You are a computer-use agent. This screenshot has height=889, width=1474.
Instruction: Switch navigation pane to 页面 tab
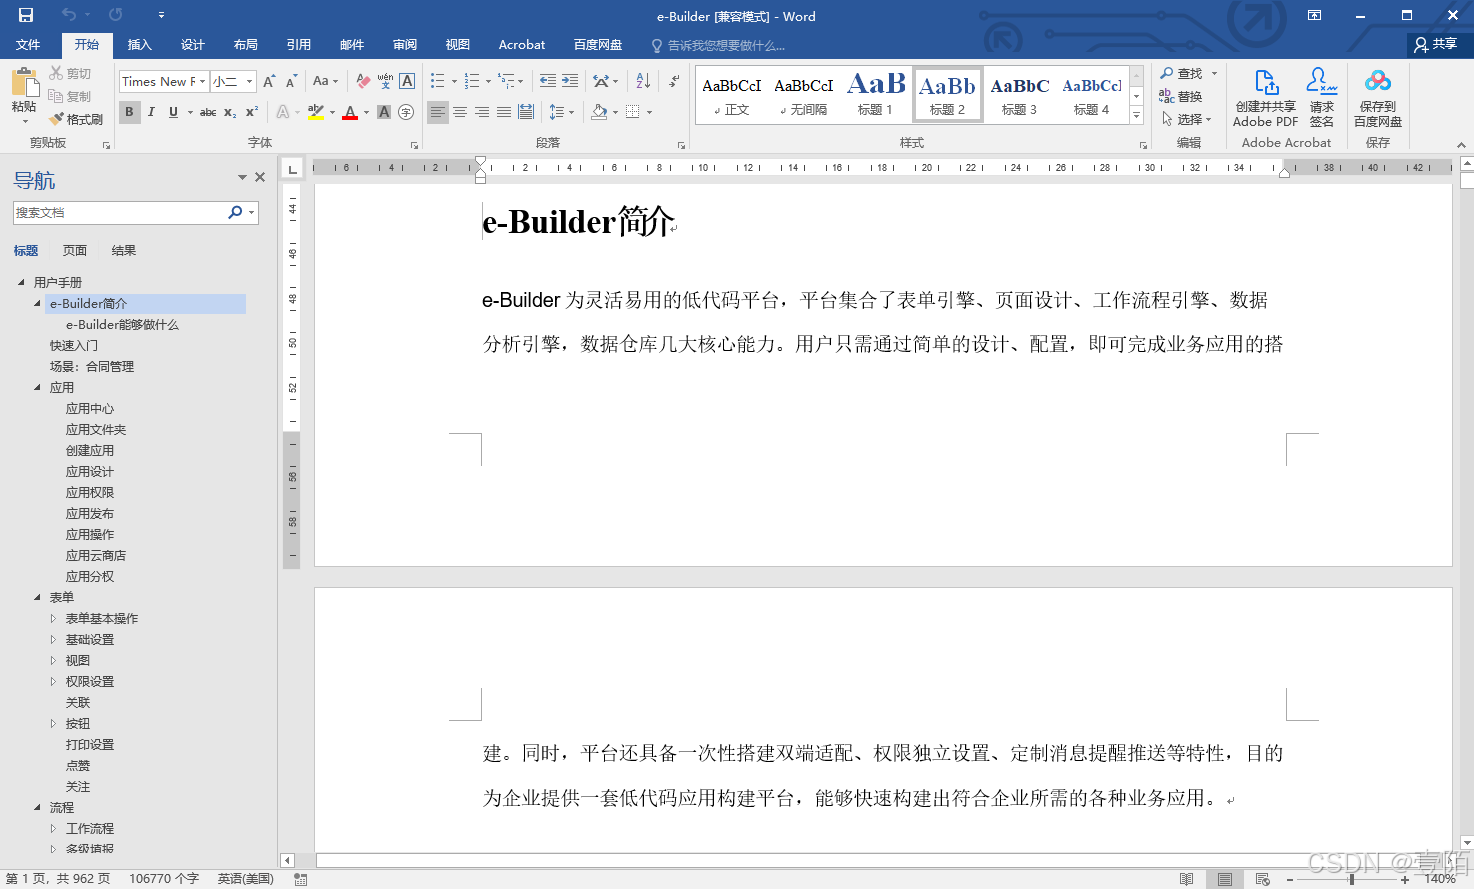75,250
